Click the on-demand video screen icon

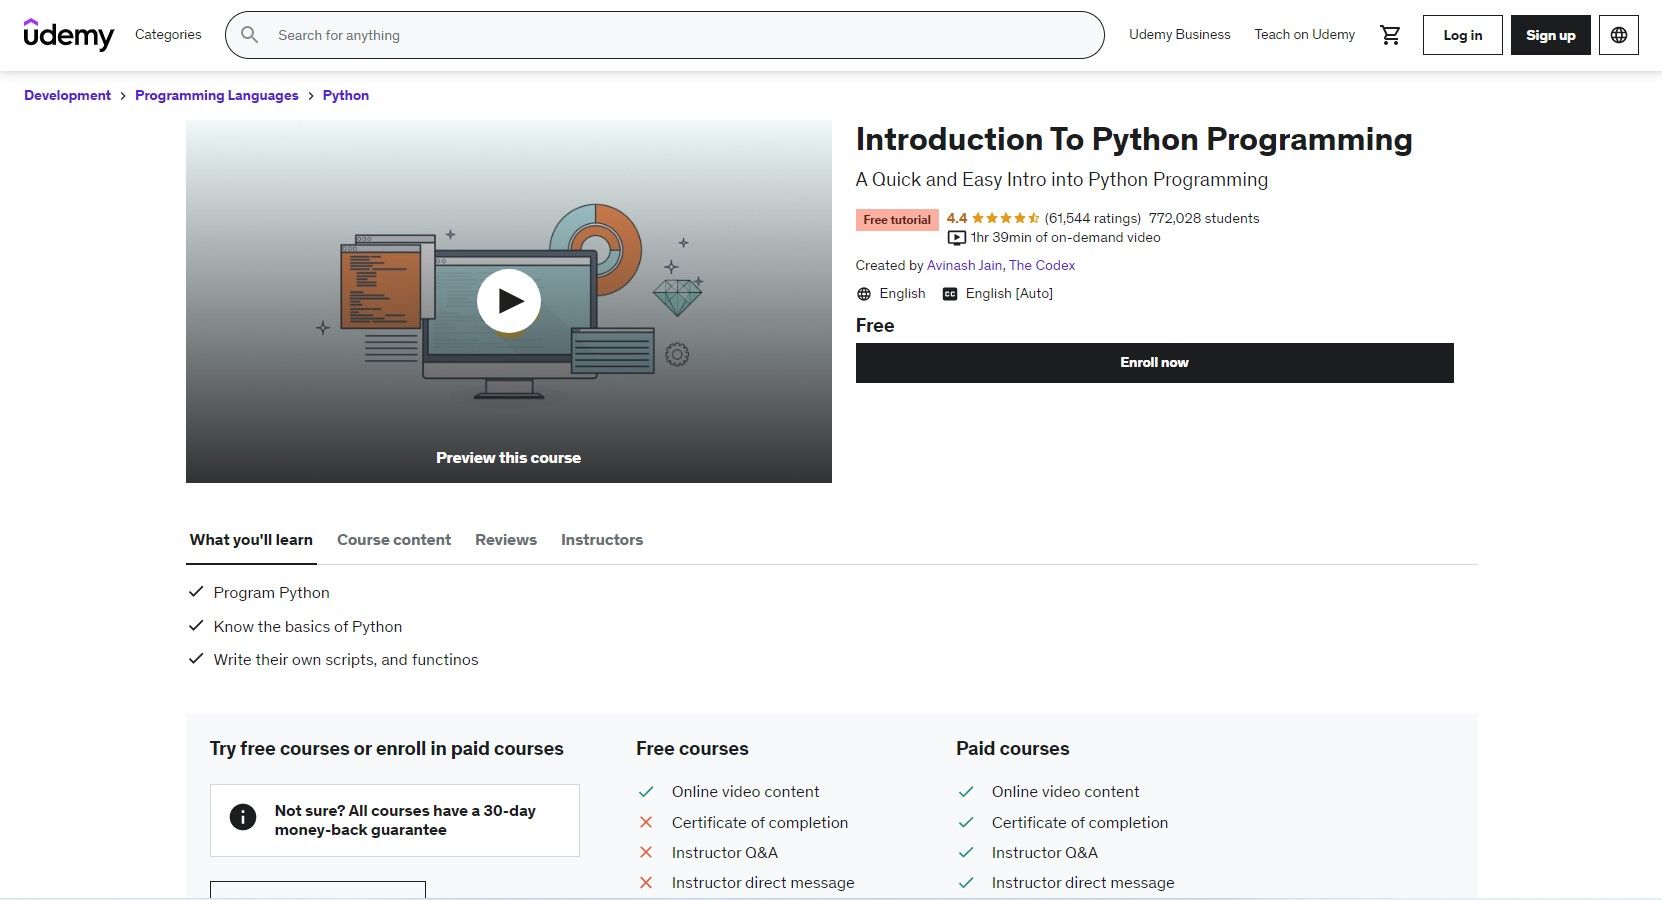(x=956, y=237)
